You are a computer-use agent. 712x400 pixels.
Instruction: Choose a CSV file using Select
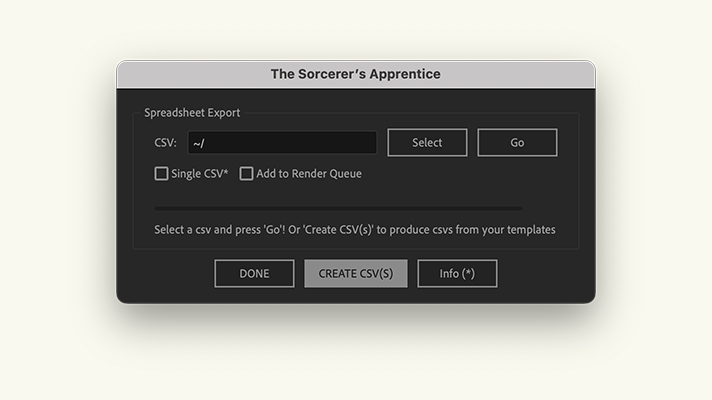427,143
